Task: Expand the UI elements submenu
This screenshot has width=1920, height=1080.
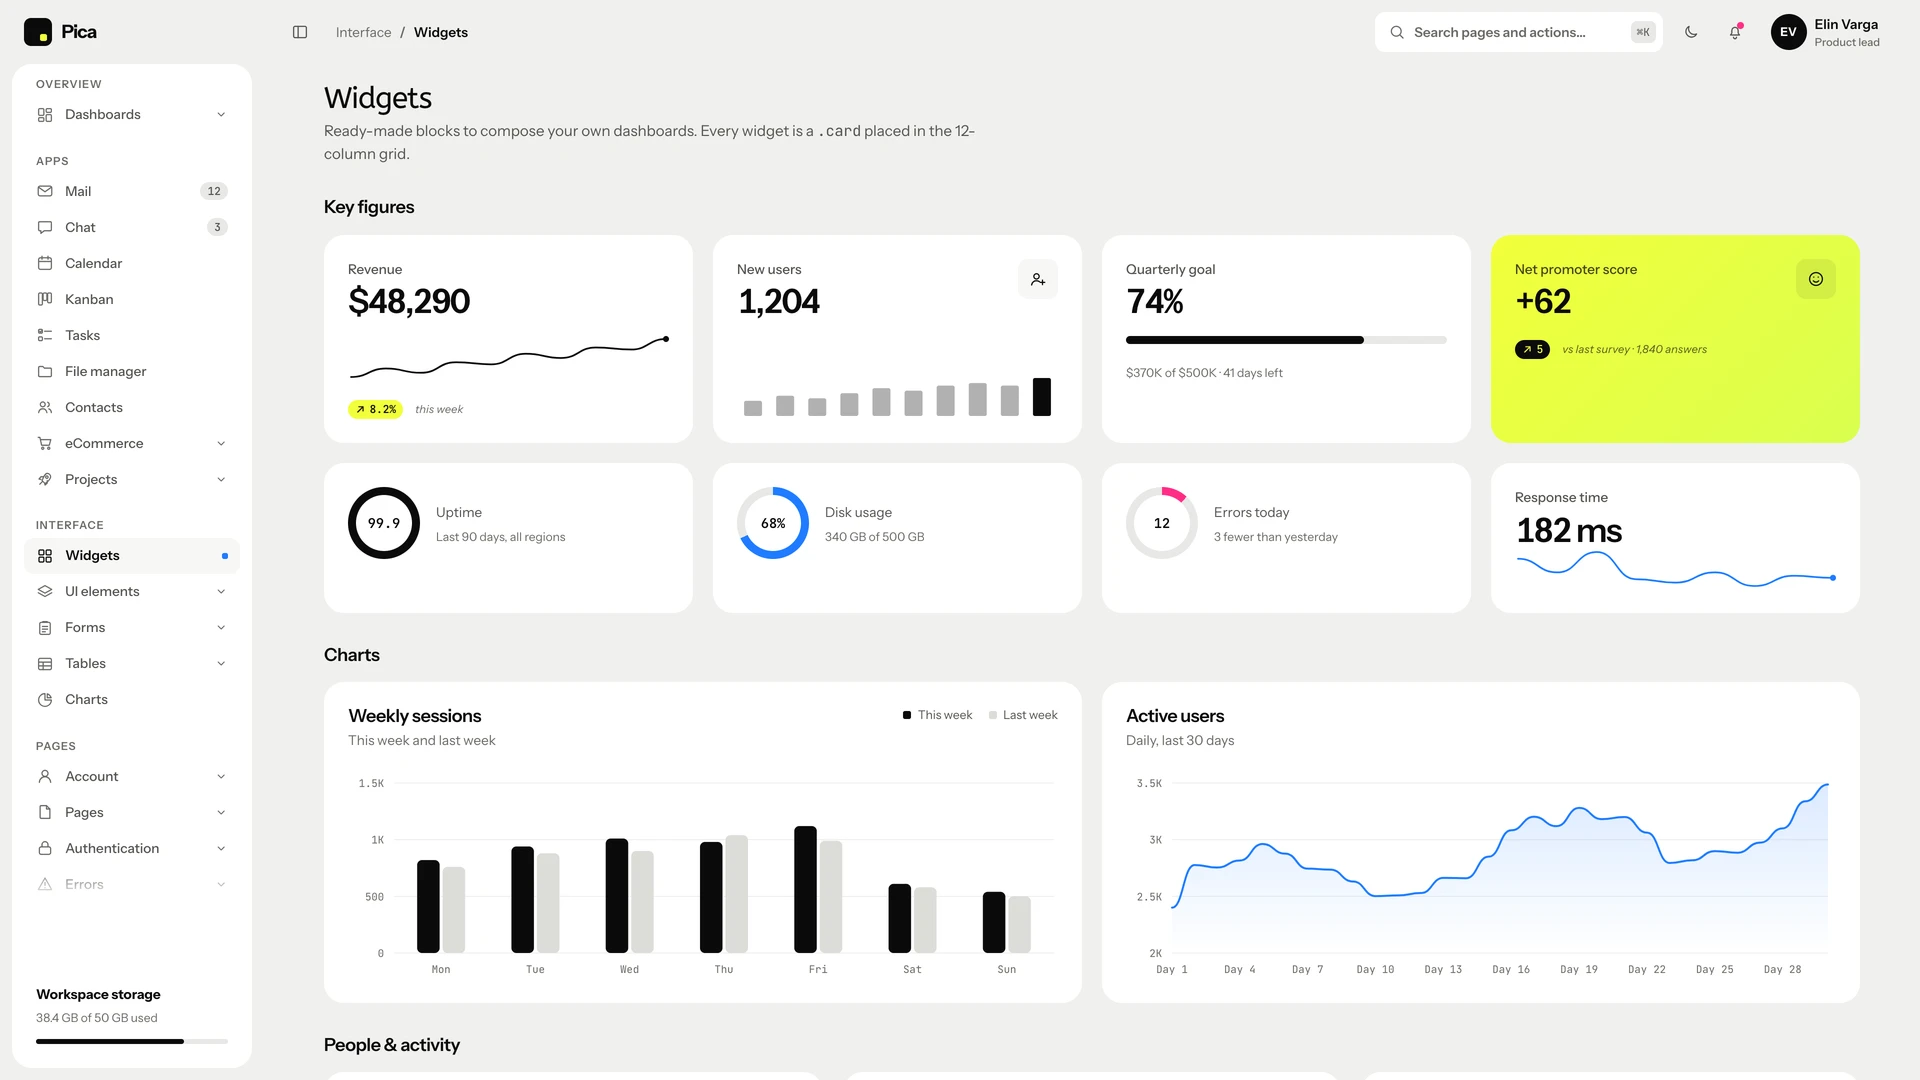Action: 132,591
